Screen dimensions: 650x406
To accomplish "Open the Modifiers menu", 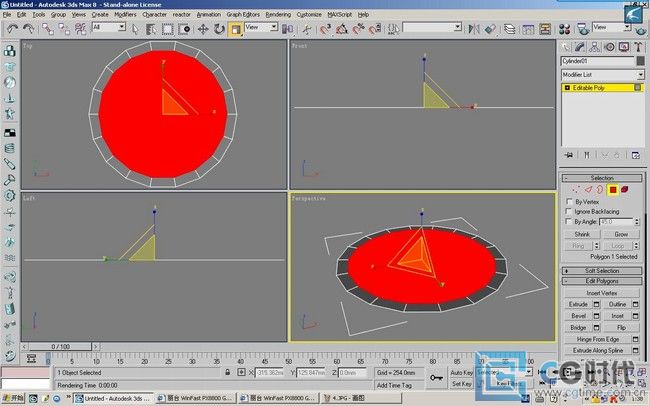I will [125, 15].
